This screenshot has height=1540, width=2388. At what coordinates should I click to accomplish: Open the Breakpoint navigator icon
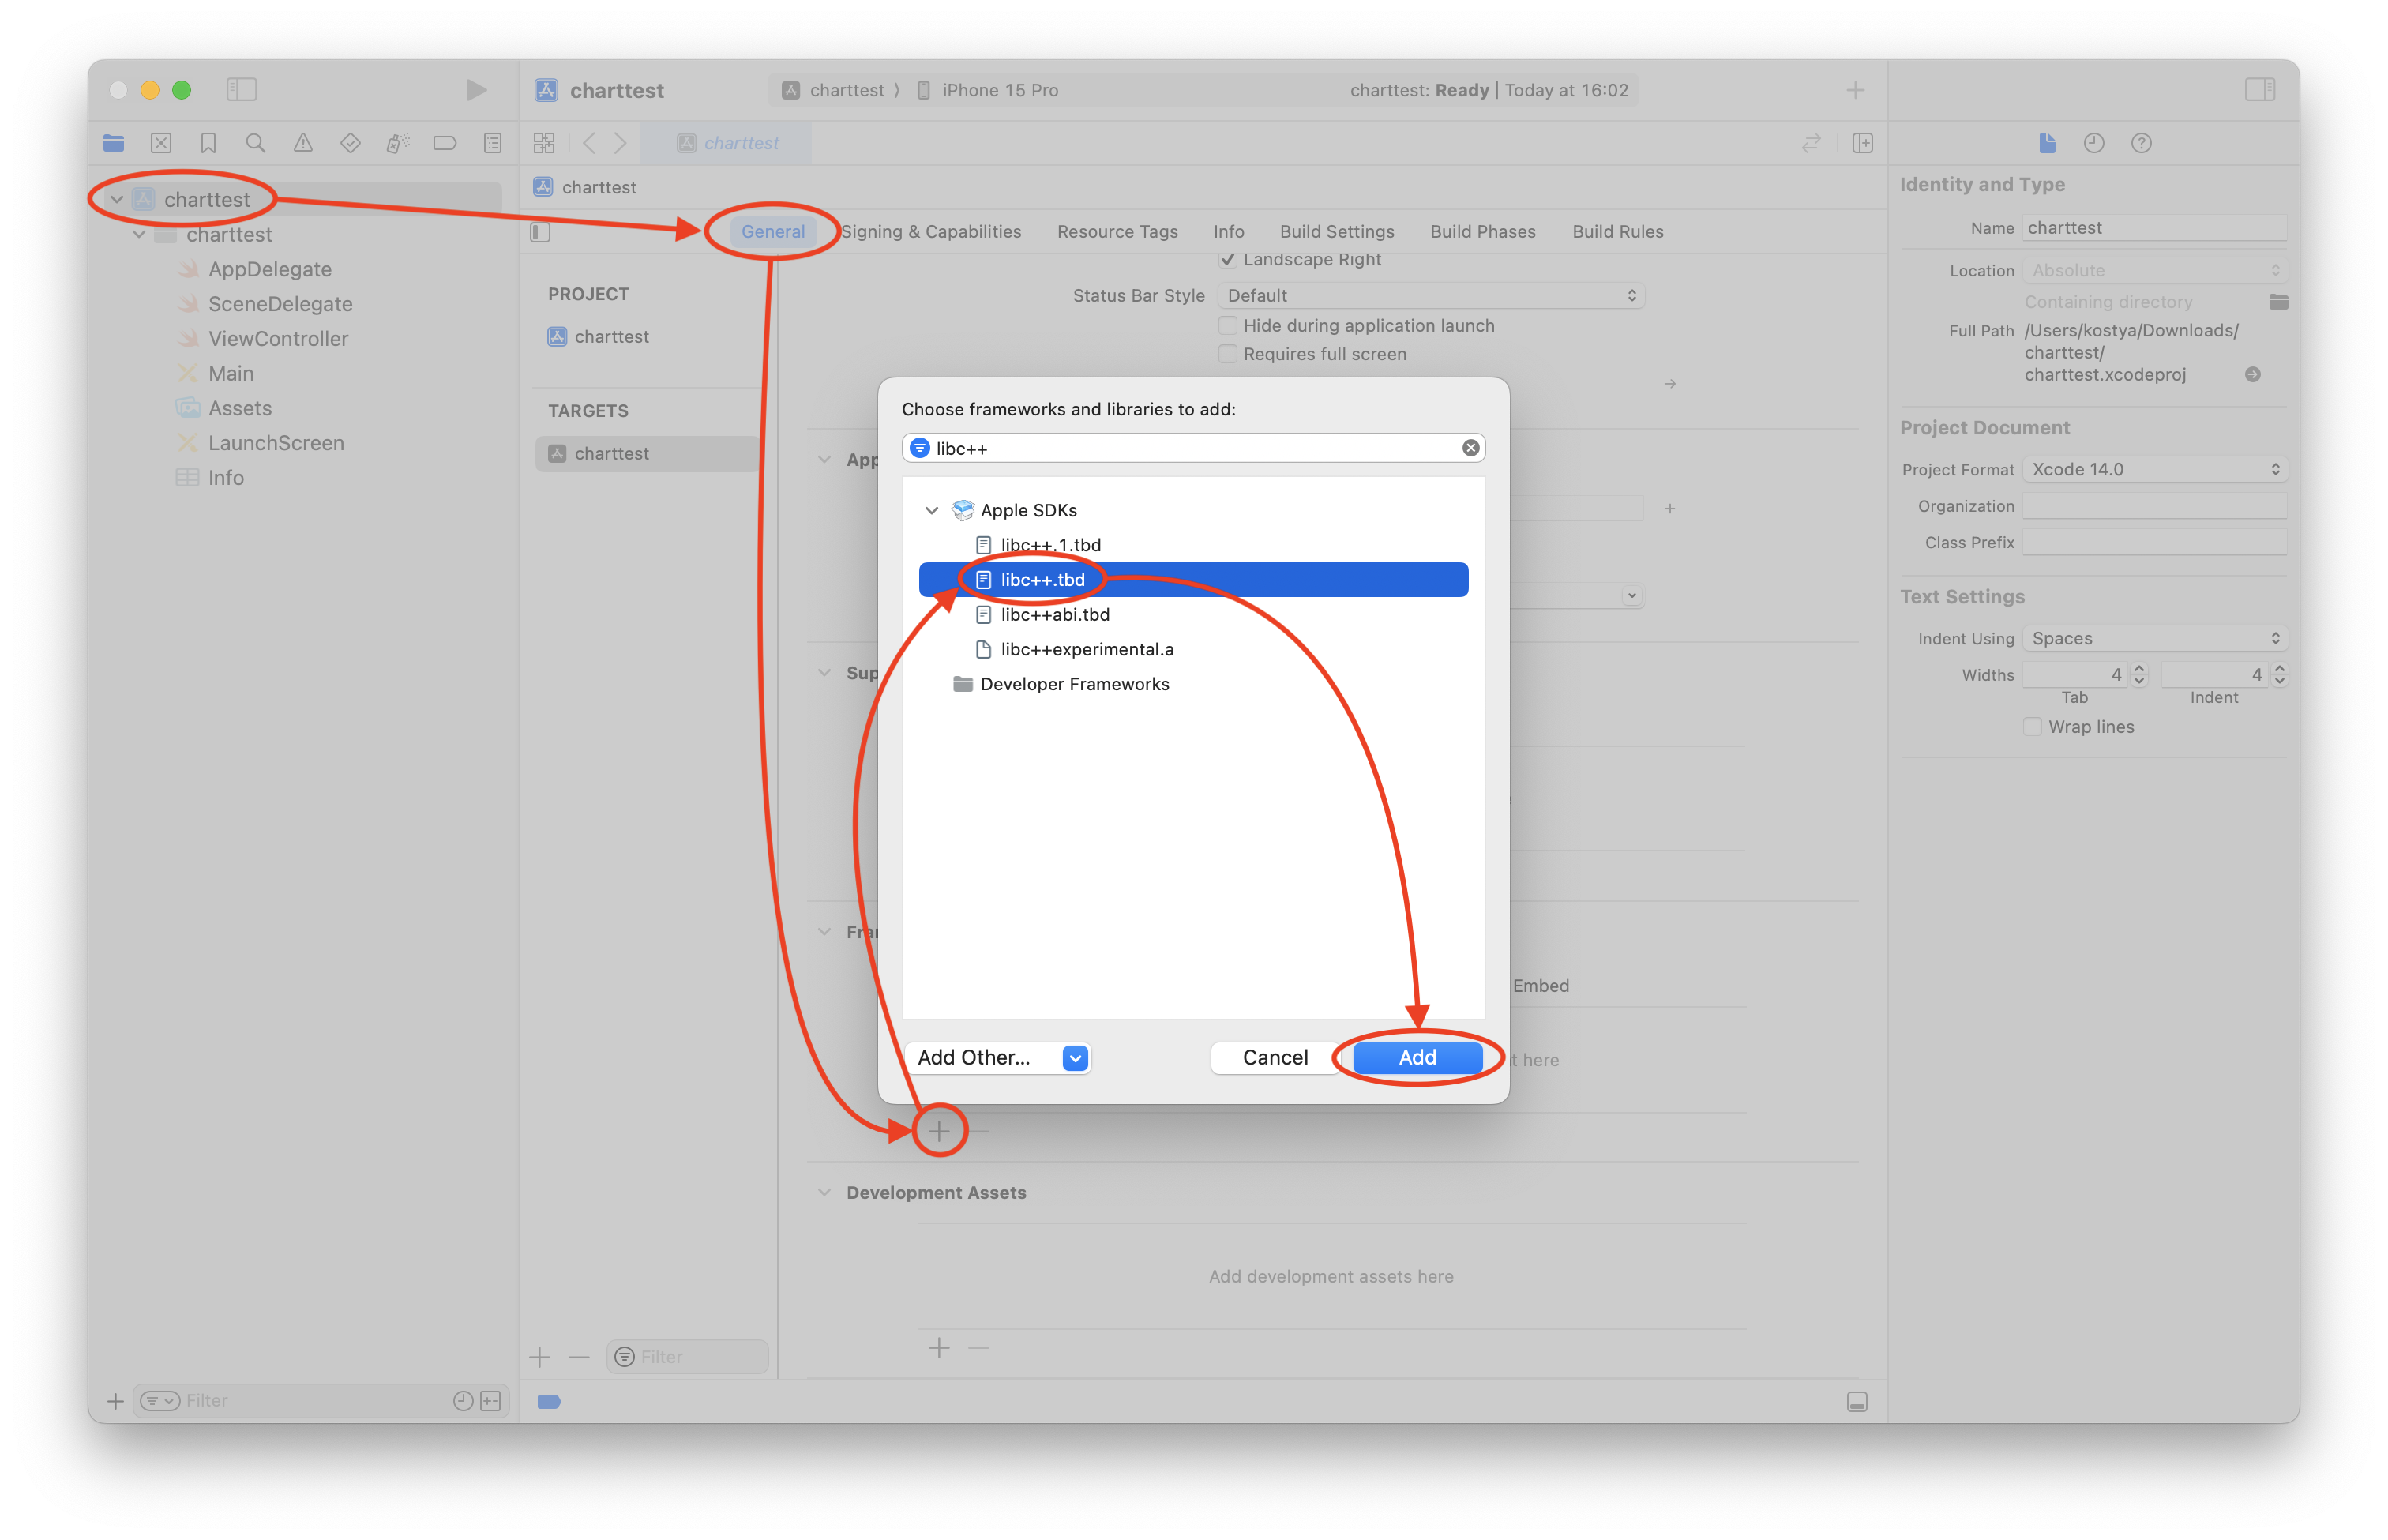point(445,143)
